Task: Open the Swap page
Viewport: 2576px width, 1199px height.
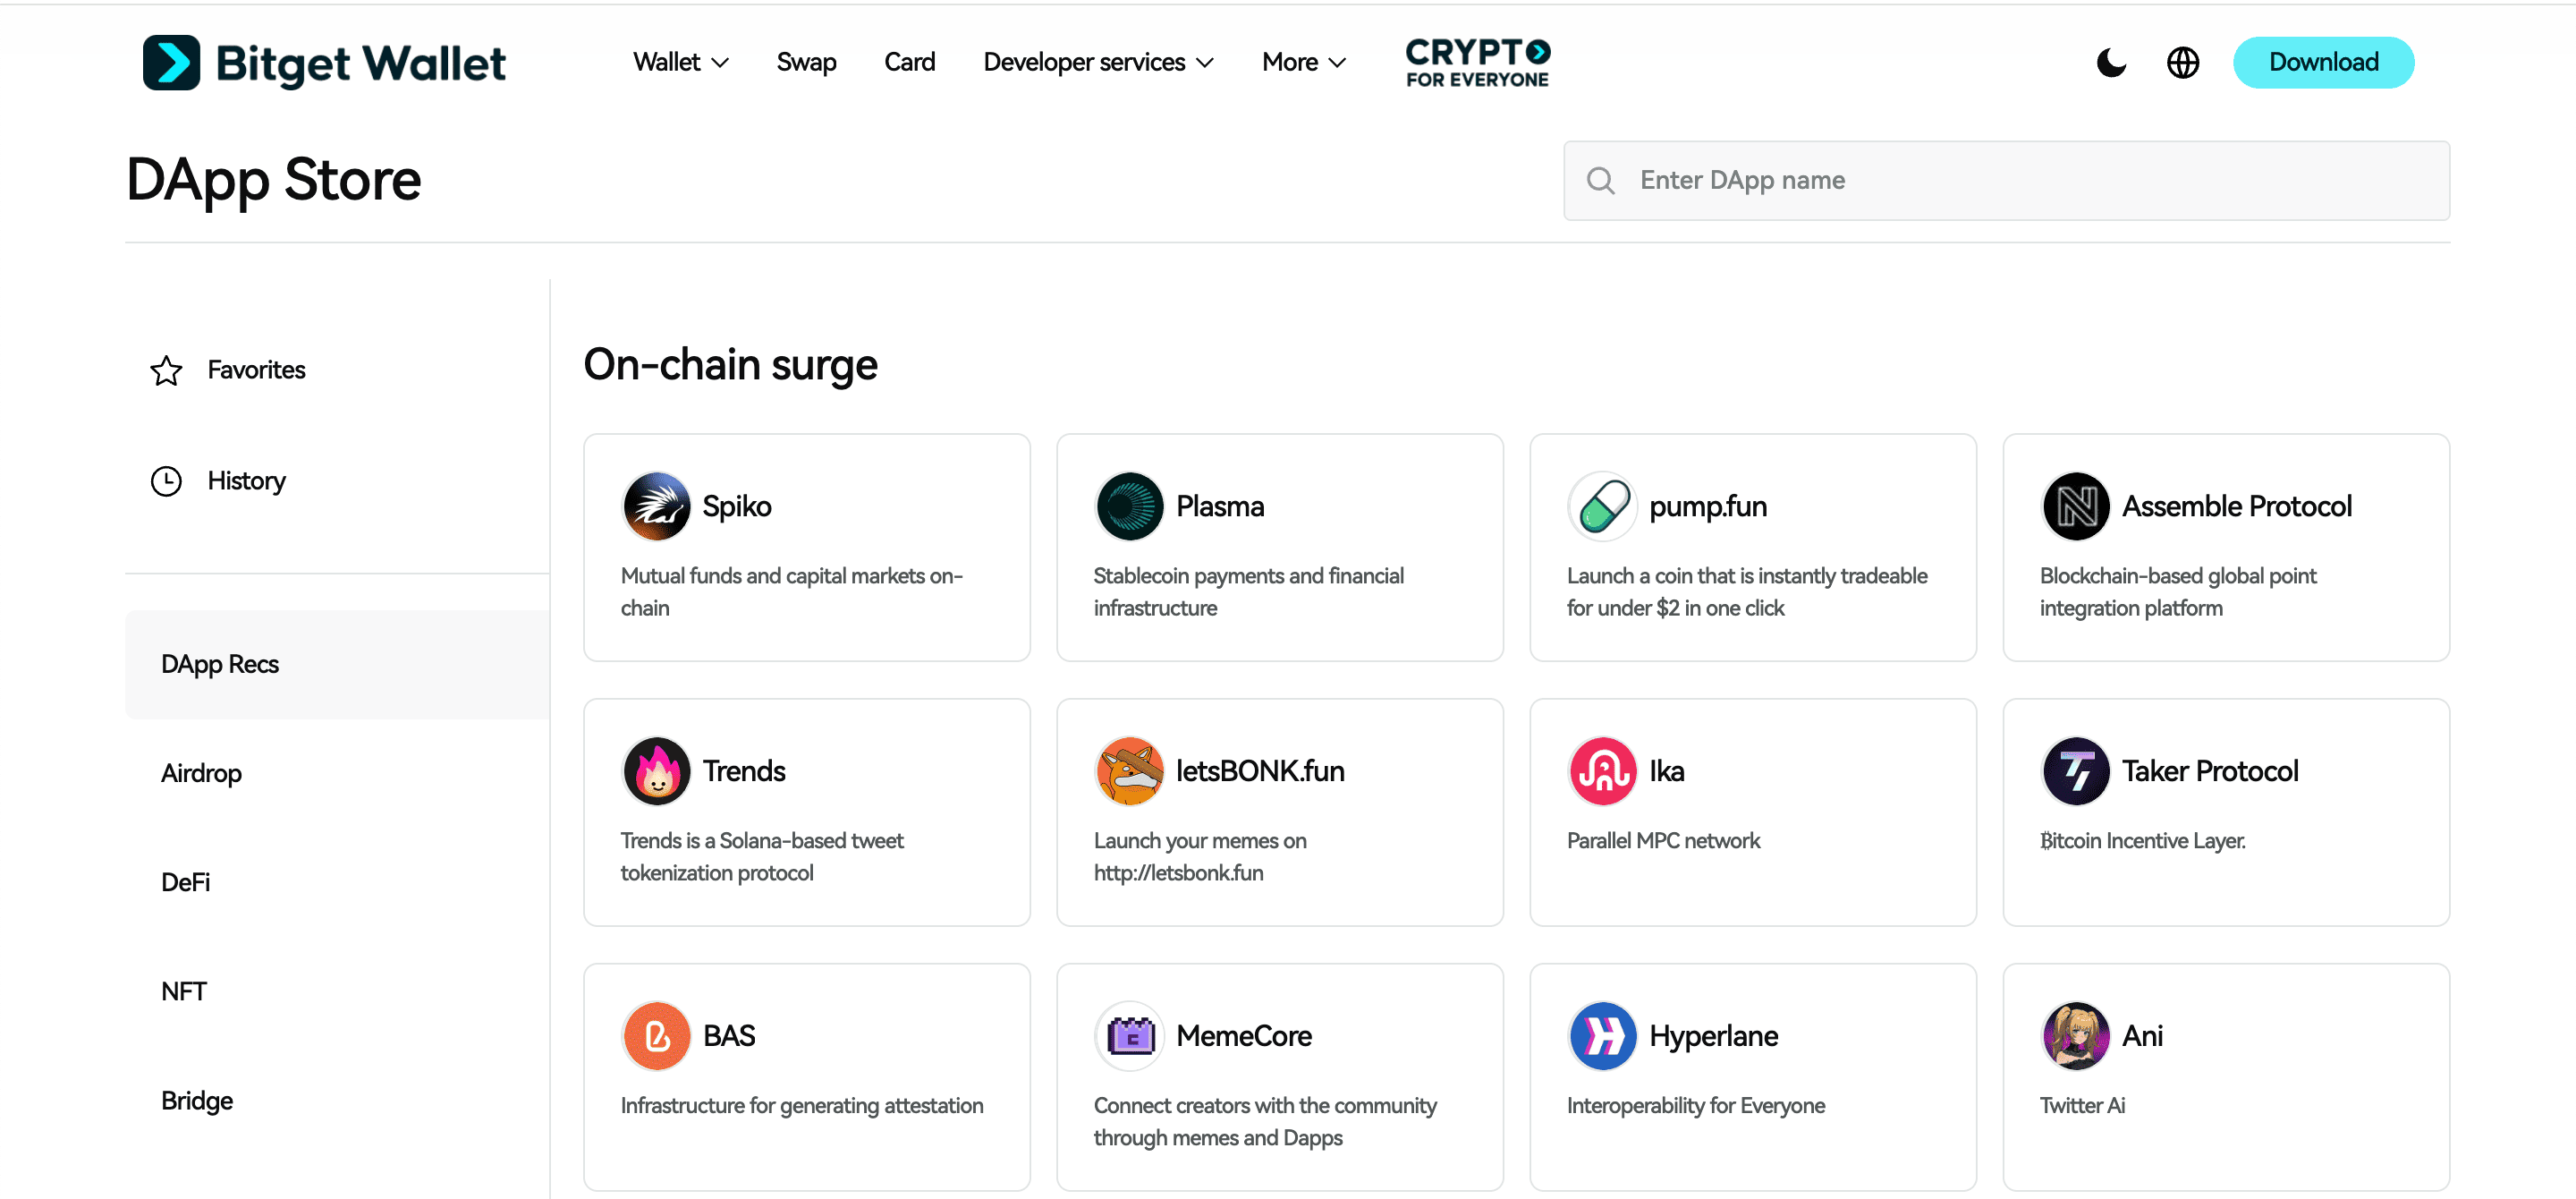Action: point(806,62)
